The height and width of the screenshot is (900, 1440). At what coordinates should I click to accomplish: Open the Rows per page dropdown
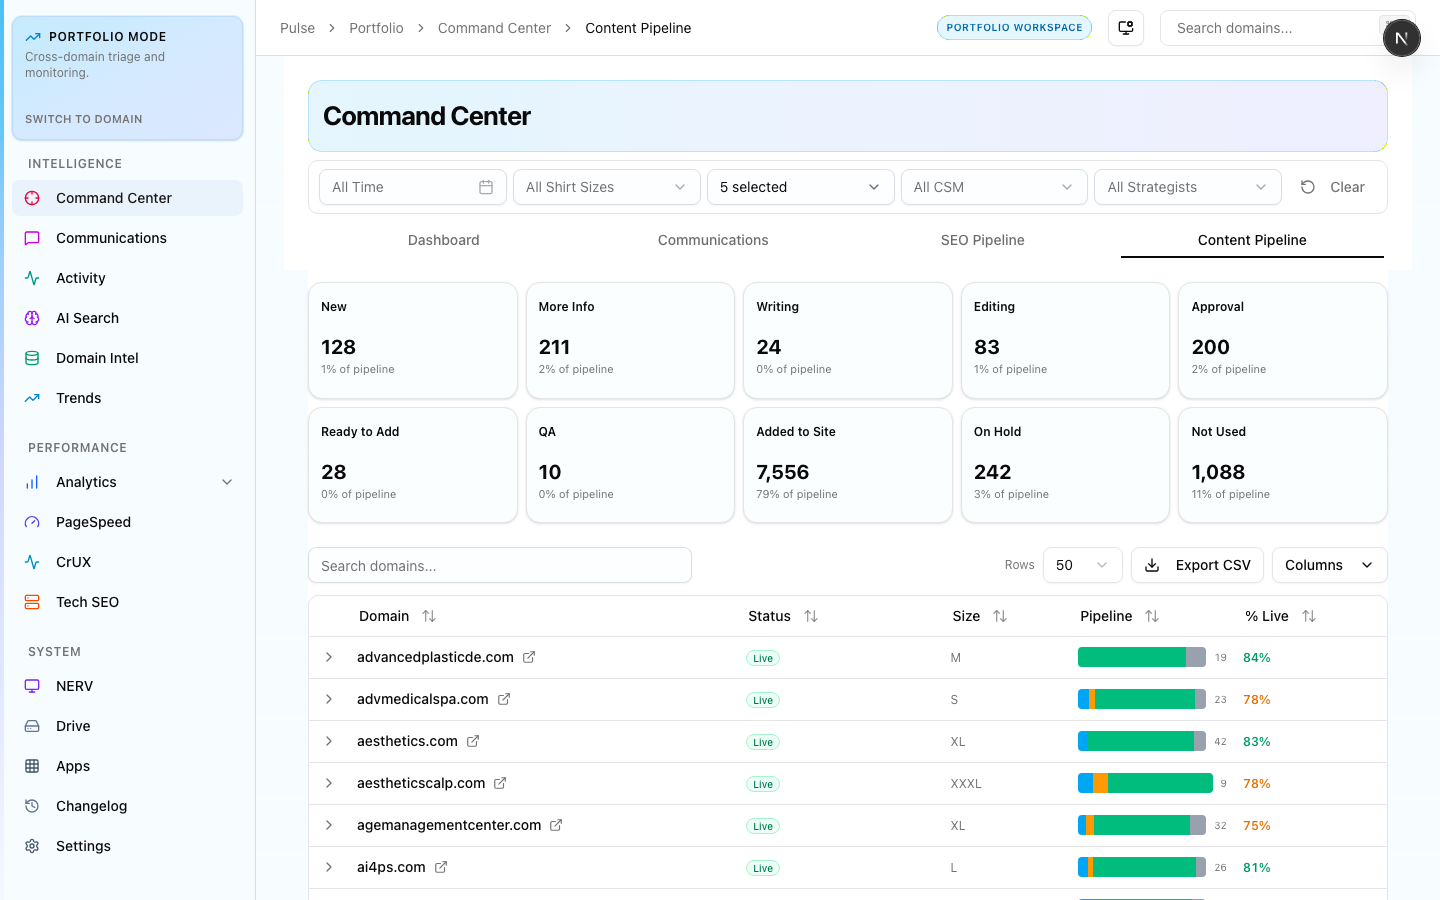click(x=1082, y=565)
